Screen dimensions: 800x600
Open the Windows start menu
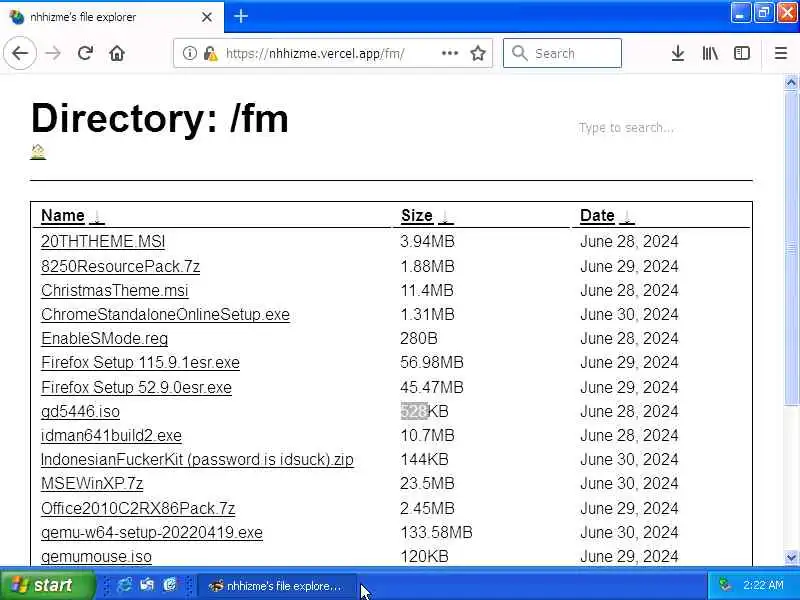(x=47, y=585)
